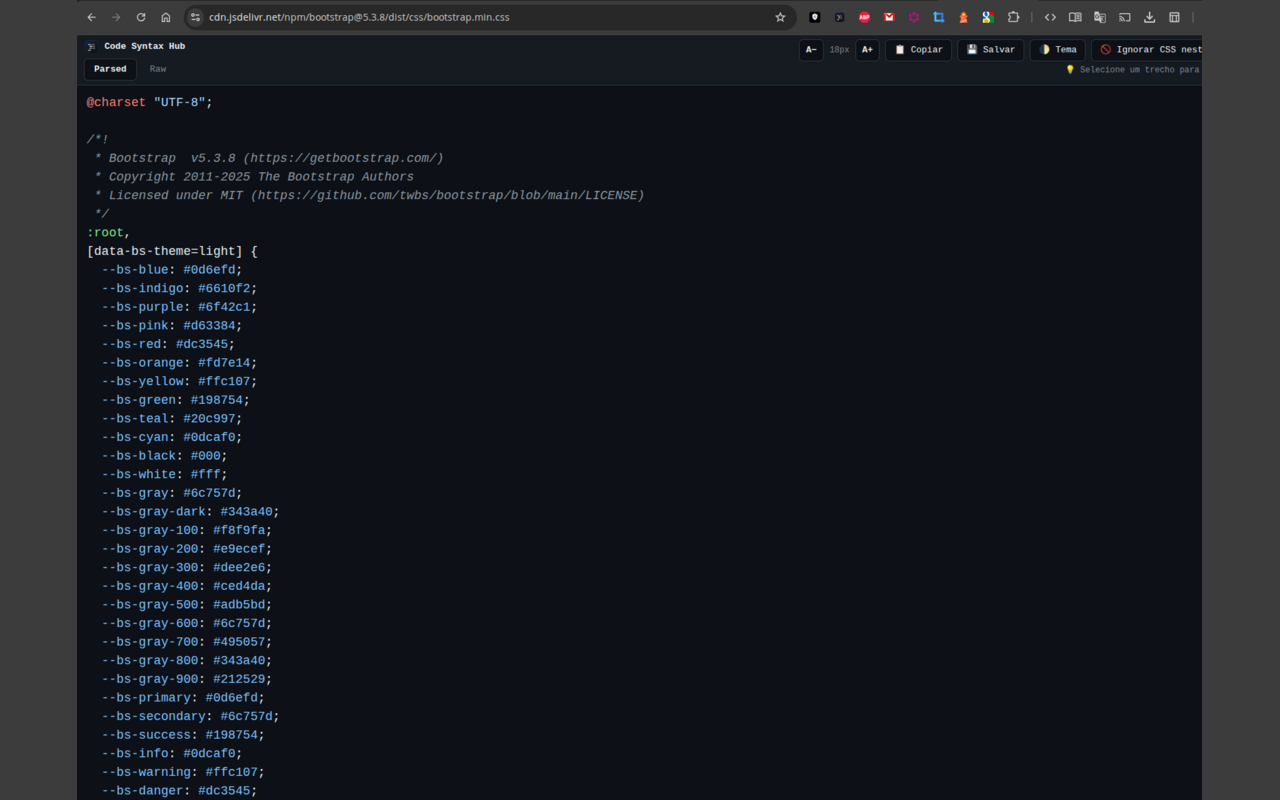Viewport: 1280px width, 800px height.
Task: Click the --bs-orange value #fd7e14
Action: [x=224, y=363]
